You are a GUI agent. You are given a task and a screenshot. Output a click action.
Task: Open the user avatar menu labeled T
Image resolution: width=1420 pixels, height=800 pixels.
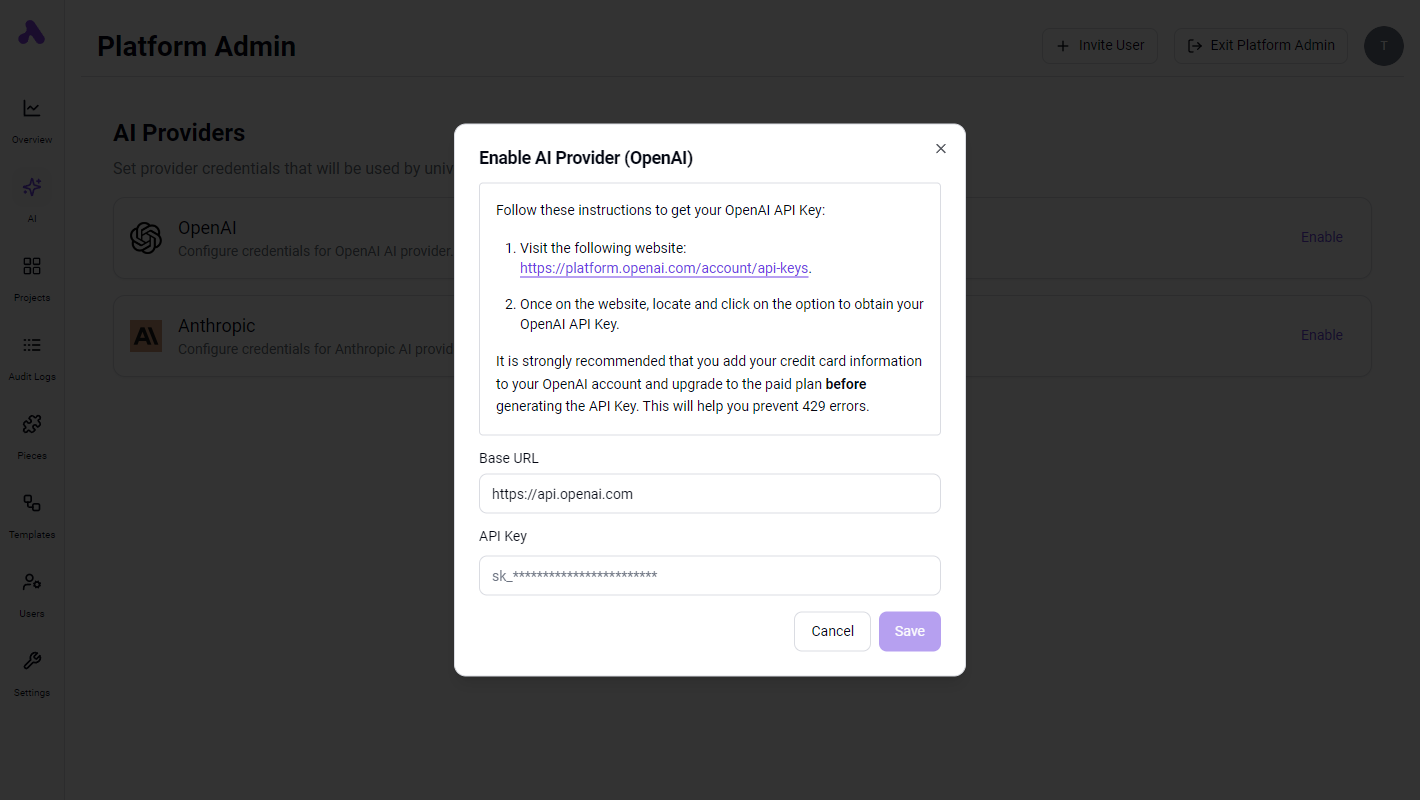click(1383, 46)
